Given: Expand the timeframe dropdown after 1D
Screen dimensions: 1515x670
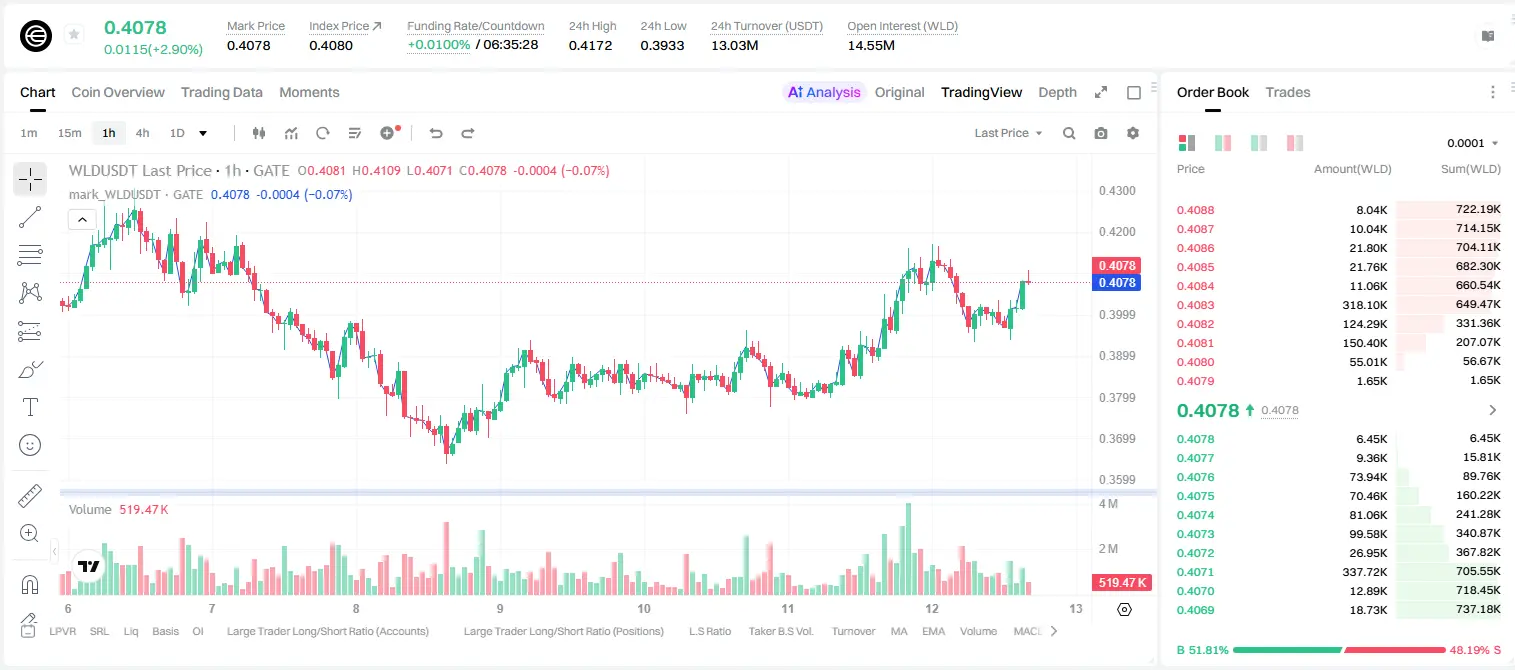Looking at the screenshot, I should click(x=203, y=133).
